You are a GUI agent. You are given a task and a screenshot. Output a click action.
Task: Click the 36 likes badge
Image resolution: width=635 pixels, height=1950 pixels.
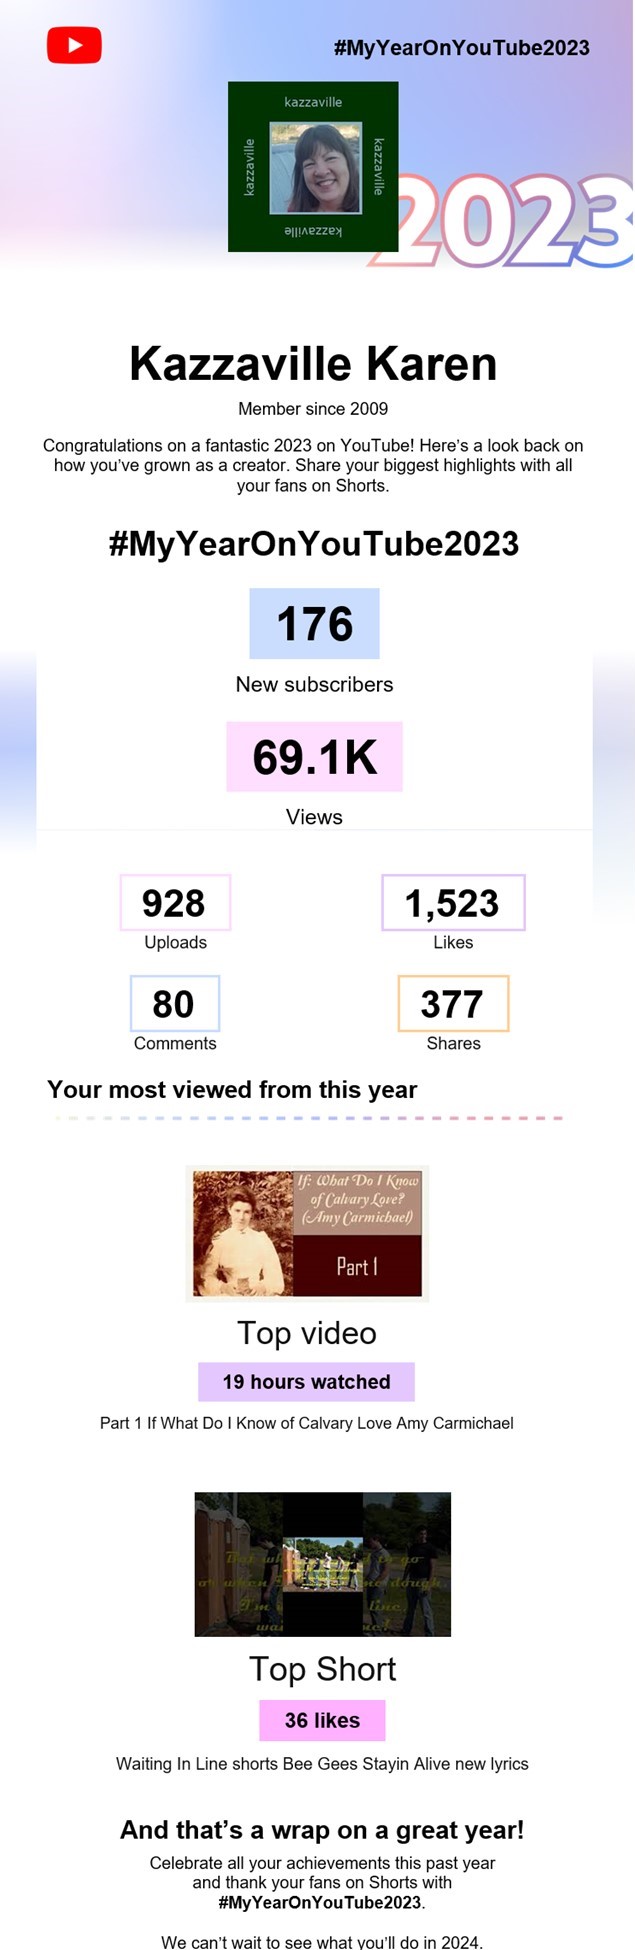322,1720
